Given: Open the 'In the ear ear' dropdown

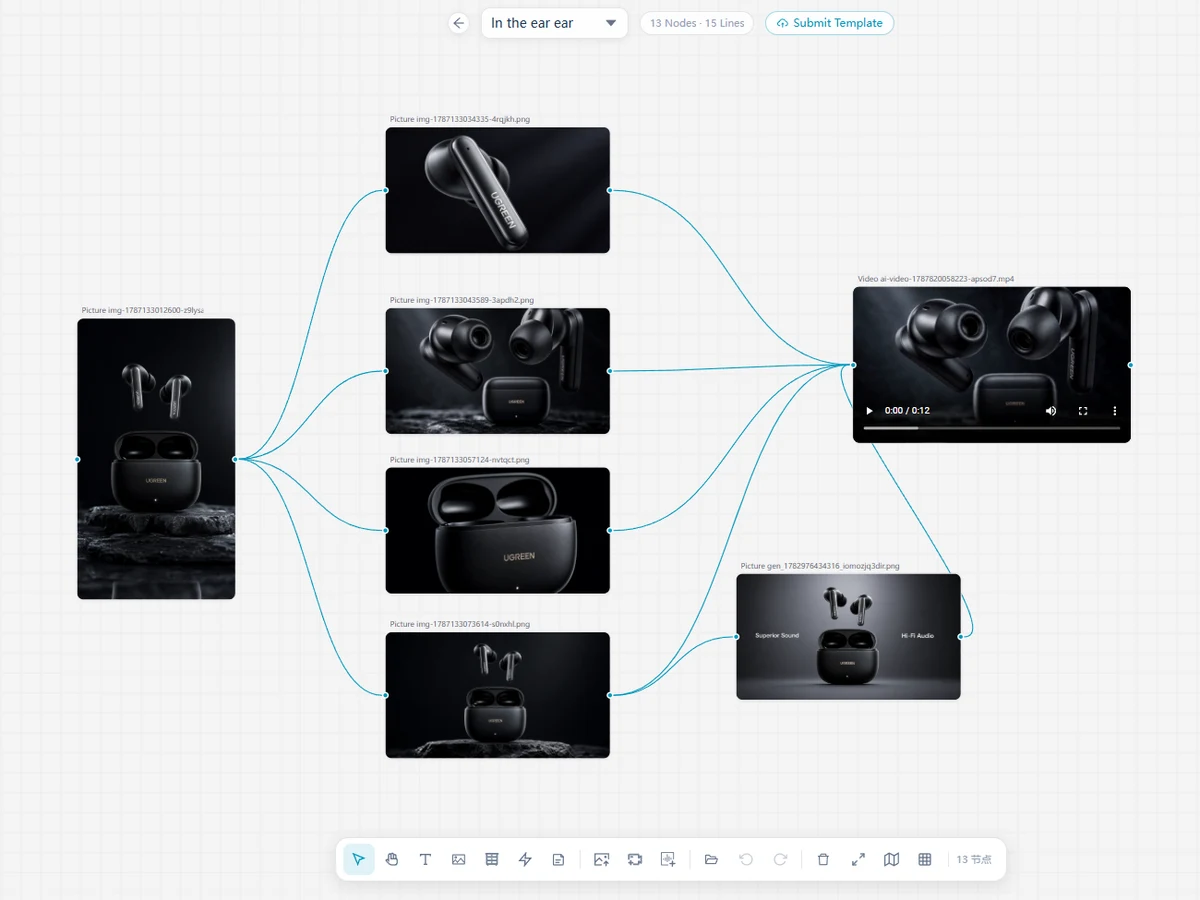Looking at the screenshot, I should pyautogui.click(x=554, y=23).
